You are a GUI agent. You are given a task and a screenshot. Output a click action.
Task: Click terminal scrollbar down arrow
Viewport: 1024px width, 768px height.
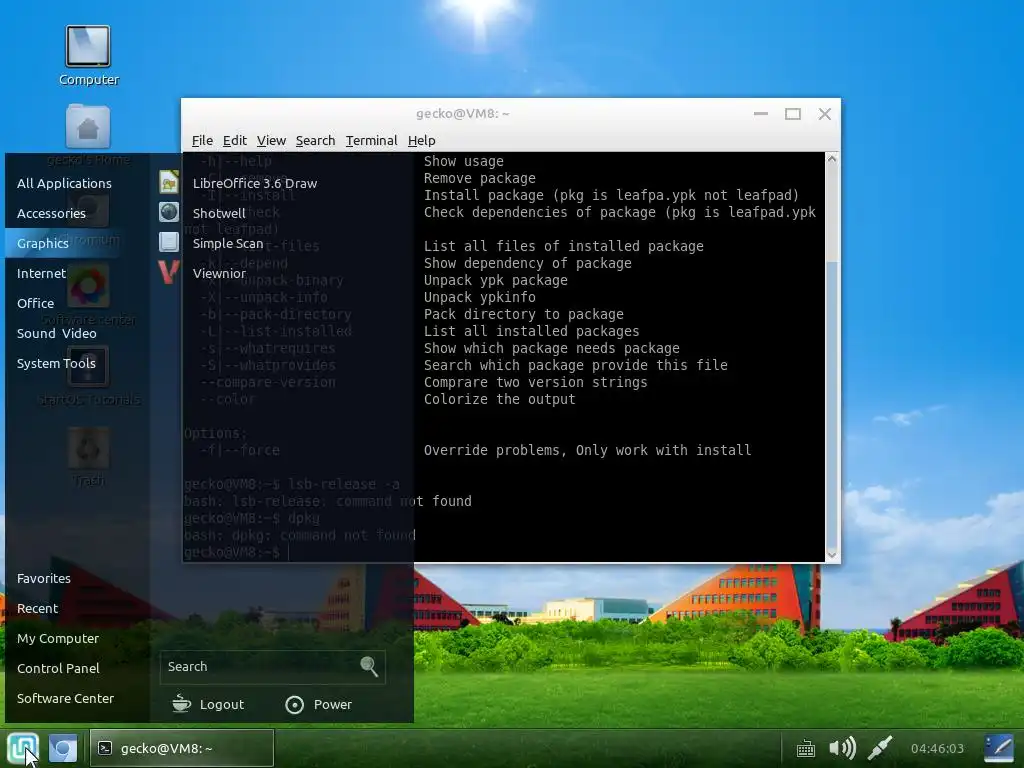[x=832, y=554]
